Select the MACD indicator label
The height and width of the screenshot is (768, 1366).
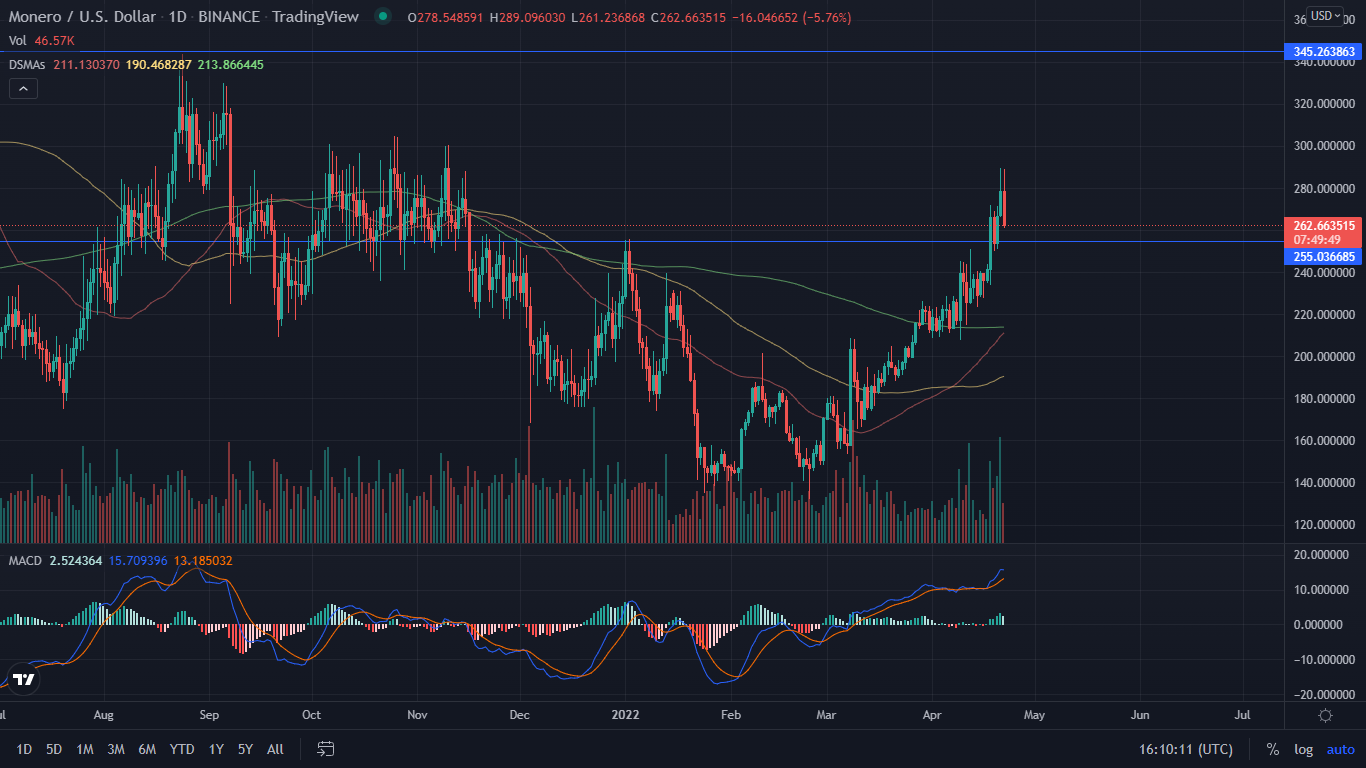click(x=25, y=561)
